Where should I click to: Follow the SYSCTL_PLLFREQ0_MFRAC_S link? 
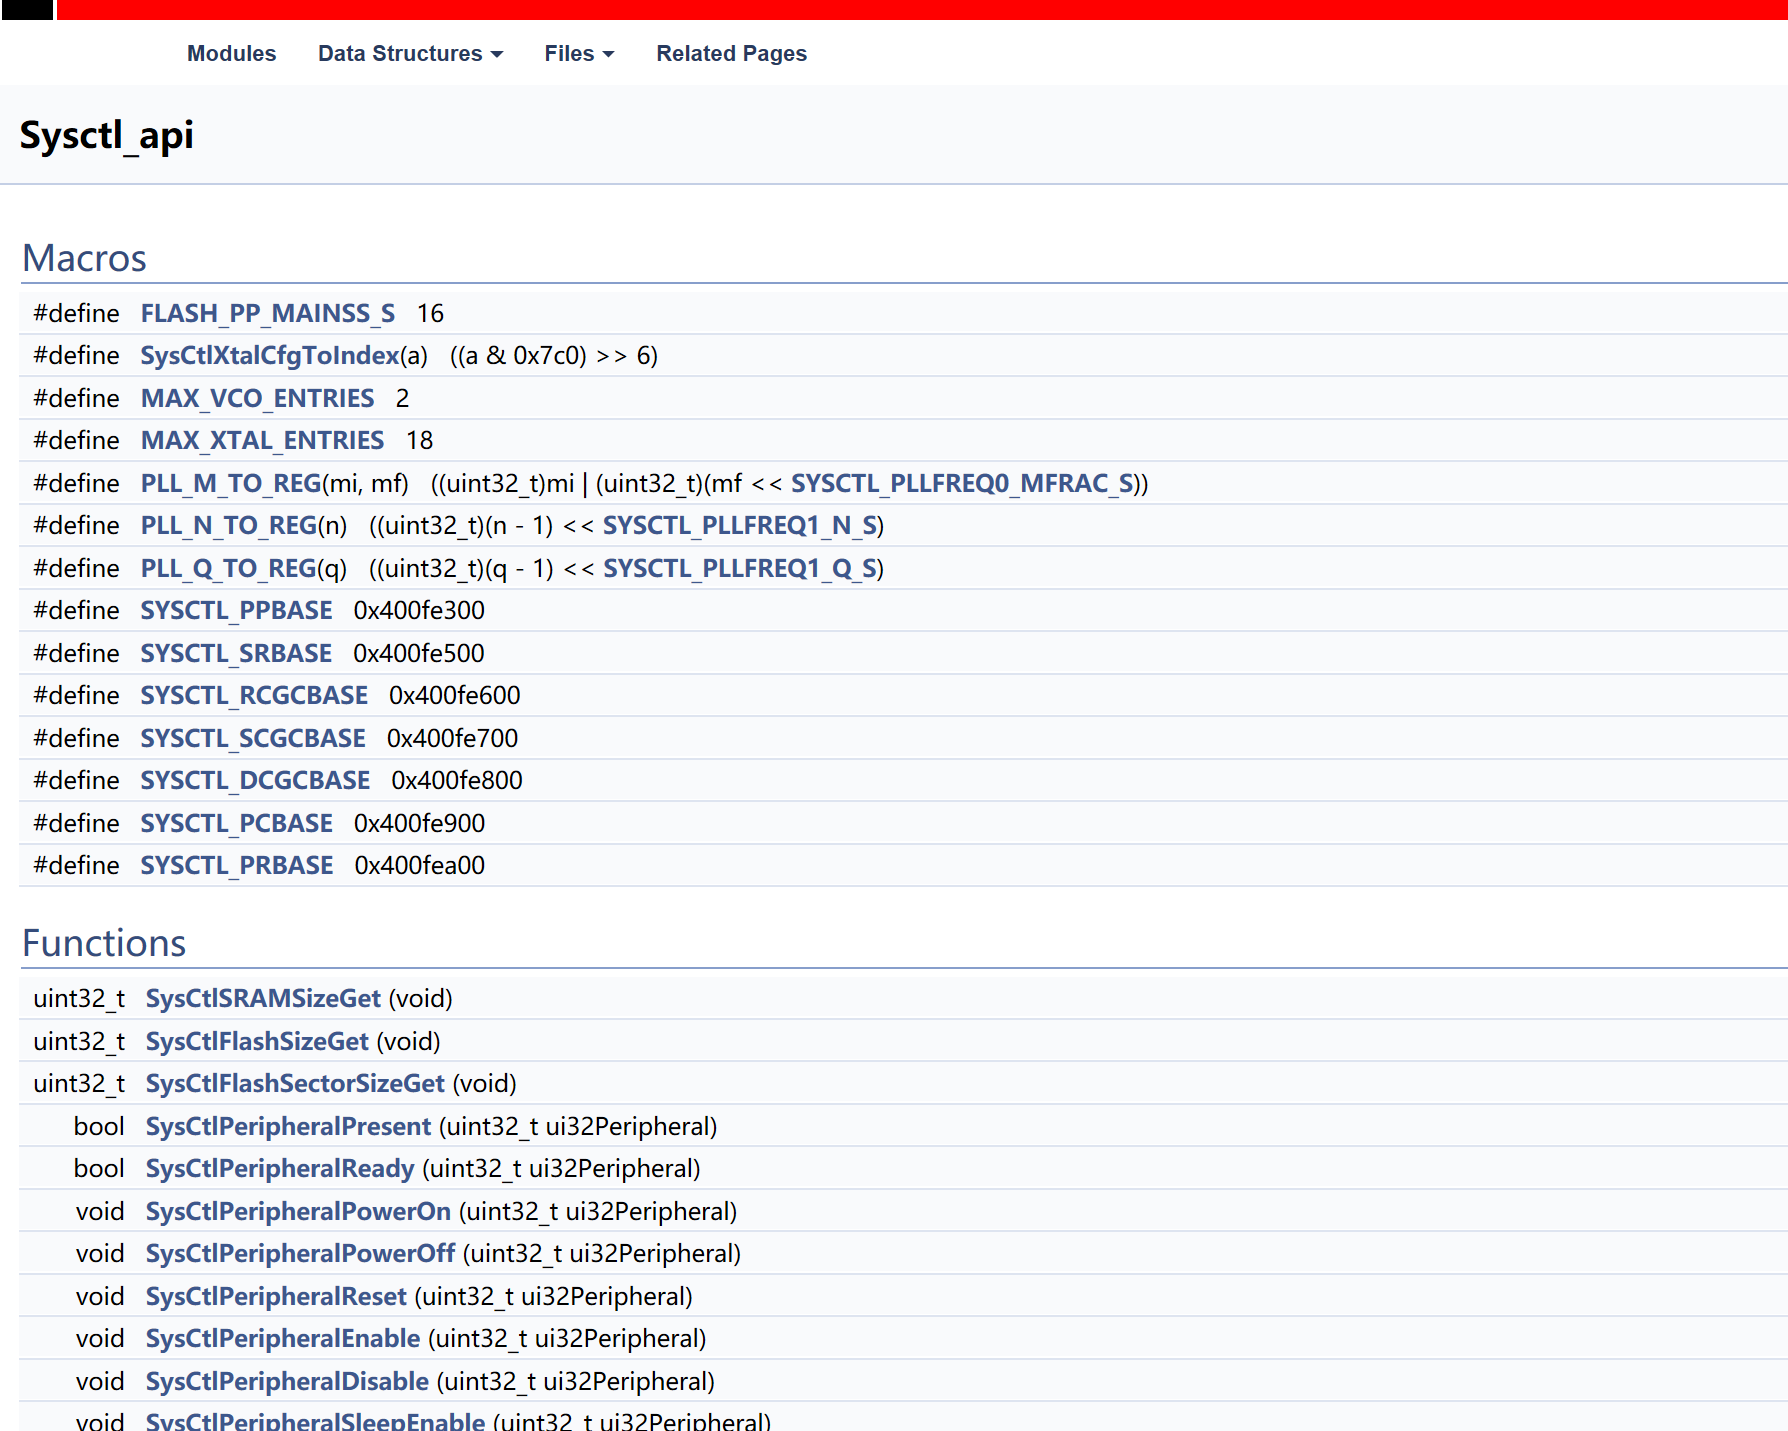[966, 484]
